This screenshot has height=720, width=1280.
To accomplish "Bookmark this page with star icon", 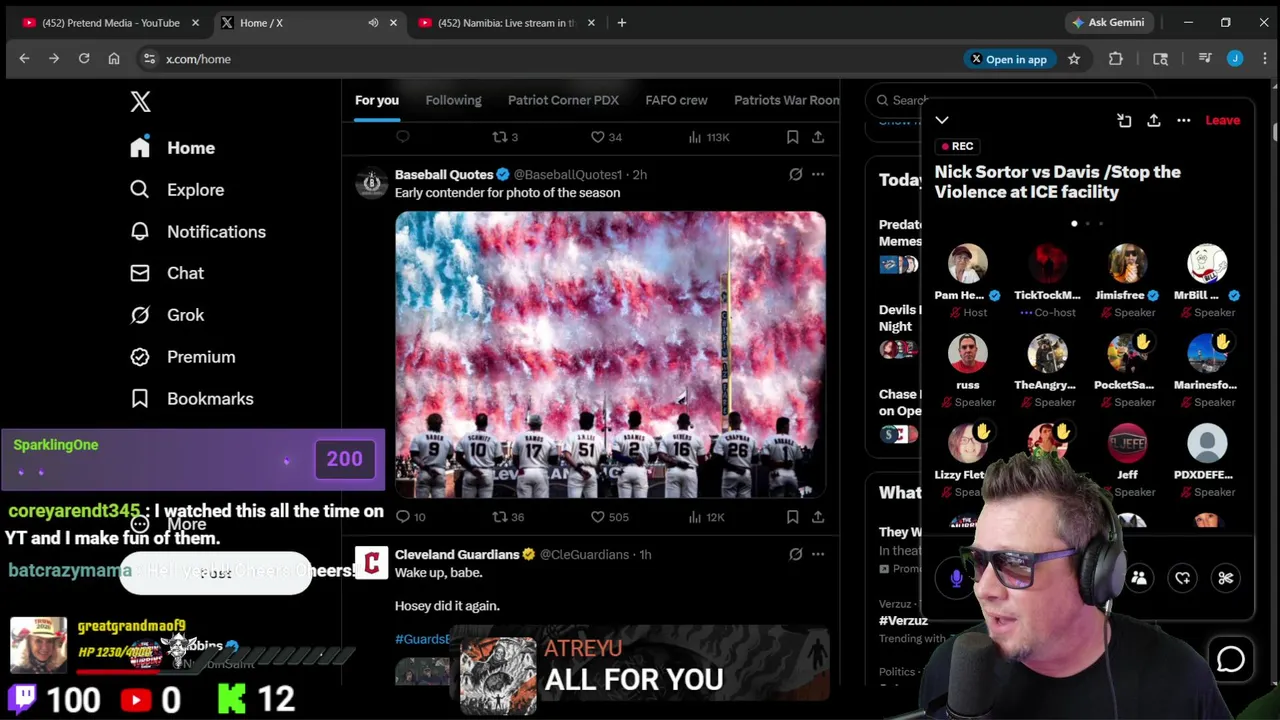I will 1074,59.
